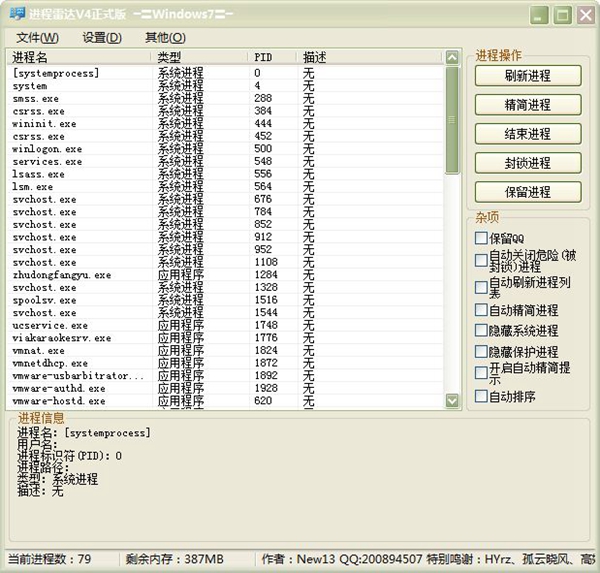This screenshot has height=573, width=600.
Task: Select svchost.exe with PID 1108
Action: click(x=225, y=263)
